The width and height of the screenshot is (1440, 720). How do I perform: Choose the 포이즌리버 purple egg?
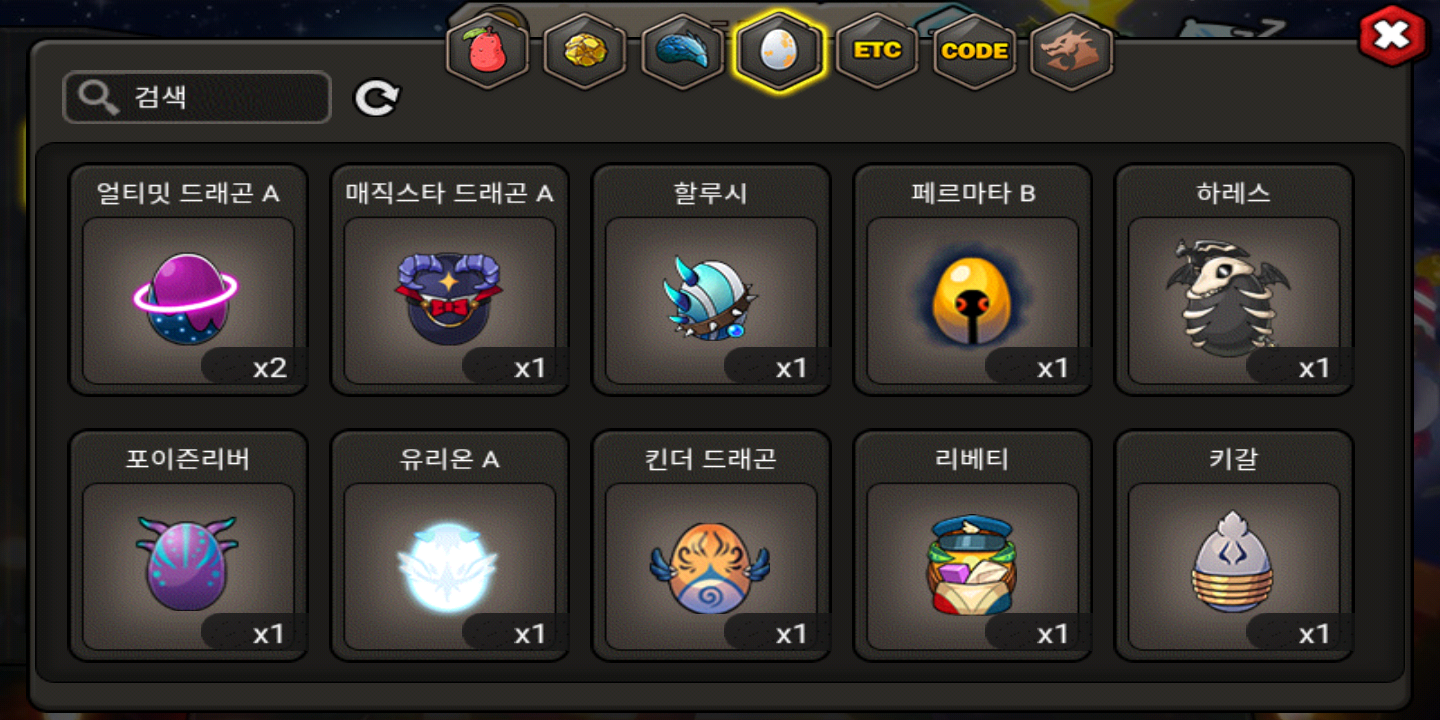coord(188,546)
